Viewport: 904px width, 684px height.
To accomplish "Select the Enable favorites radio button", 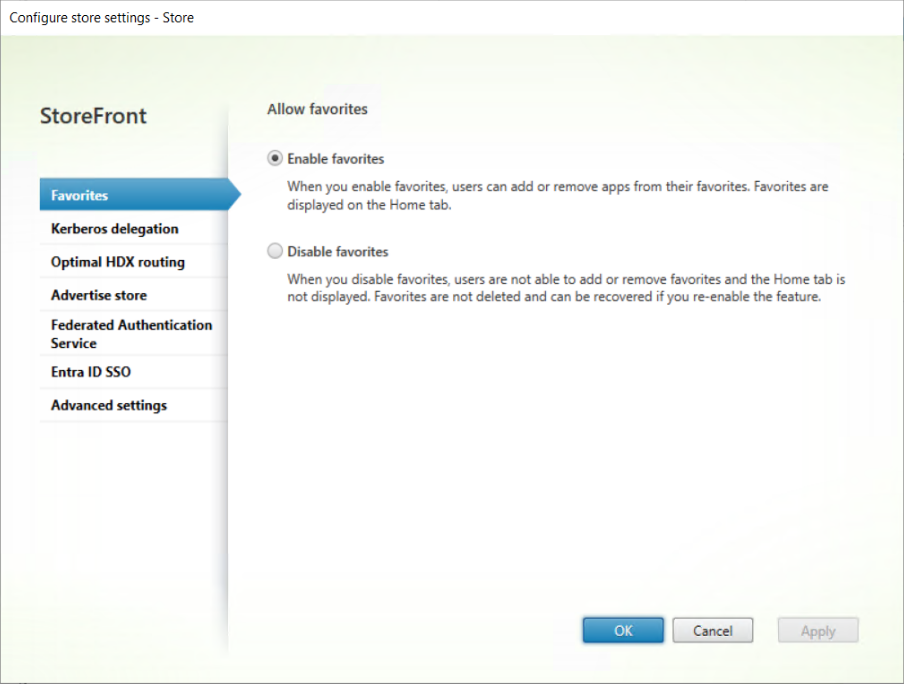I will coord(275,158).
